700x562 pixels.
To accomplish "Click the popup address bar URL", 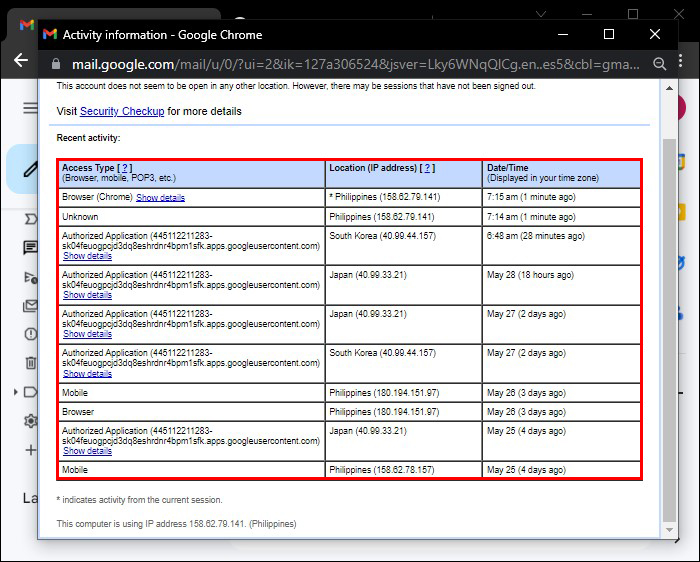I will pos(340,62).
